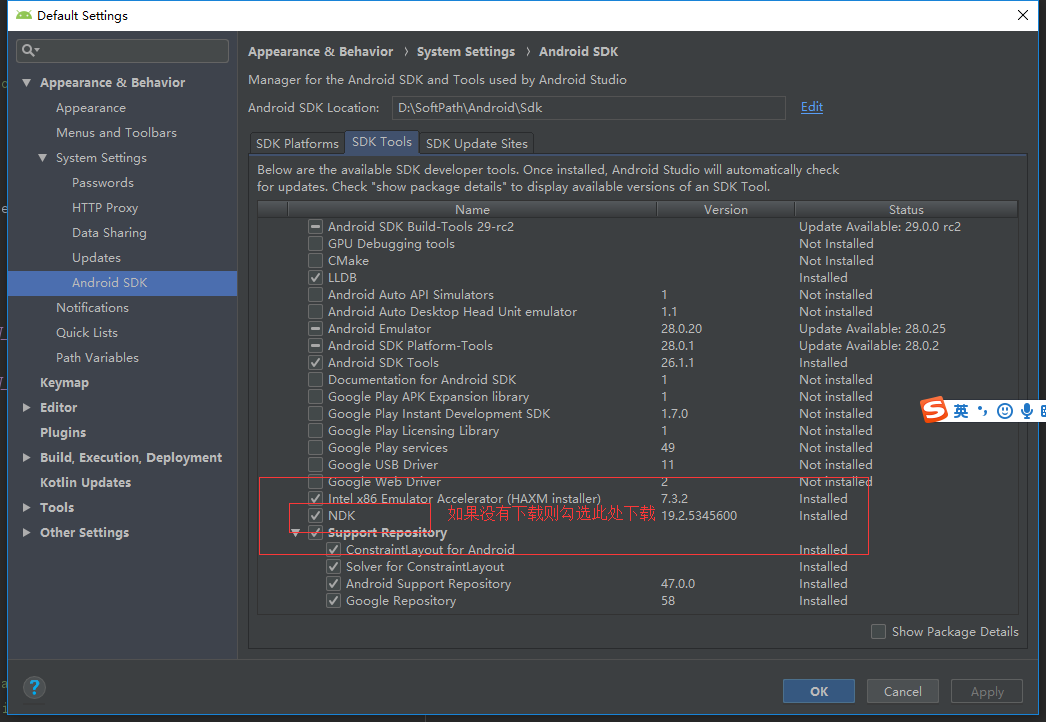1046x722 pixels.
Task: Toggle Android Emulator checkbox
Action: [316, 329]
